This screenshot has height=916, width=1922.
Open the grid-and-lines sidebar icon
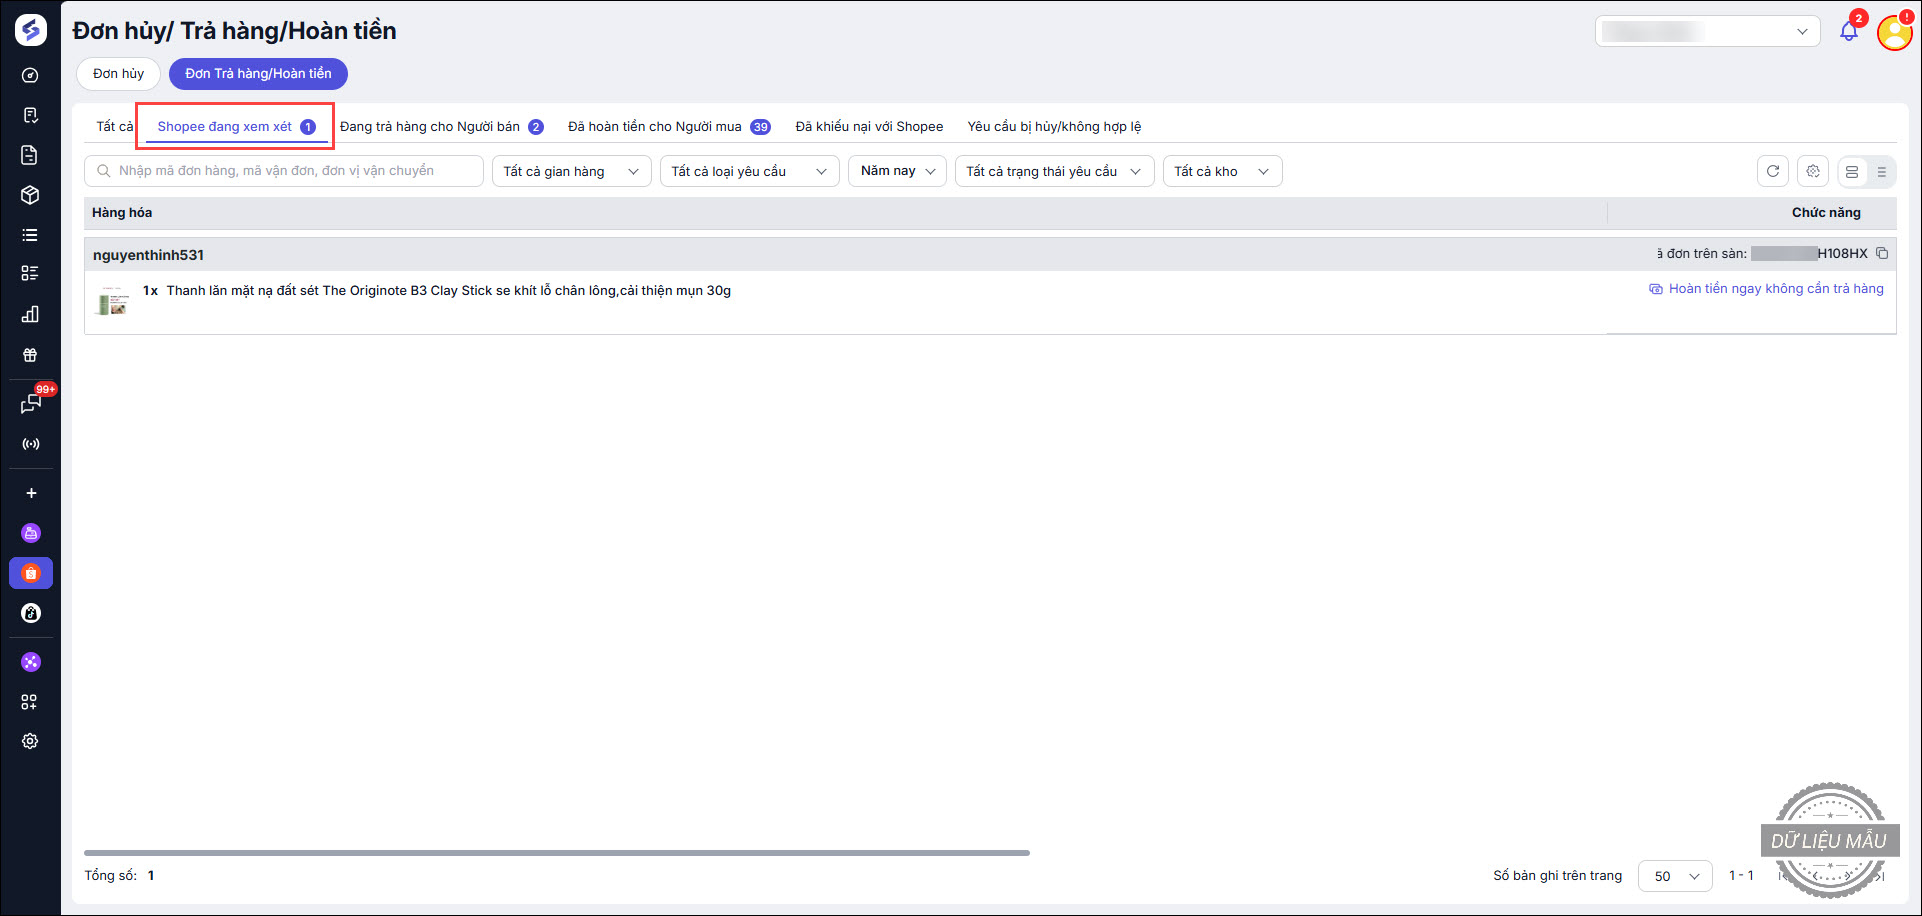(30, 273)
